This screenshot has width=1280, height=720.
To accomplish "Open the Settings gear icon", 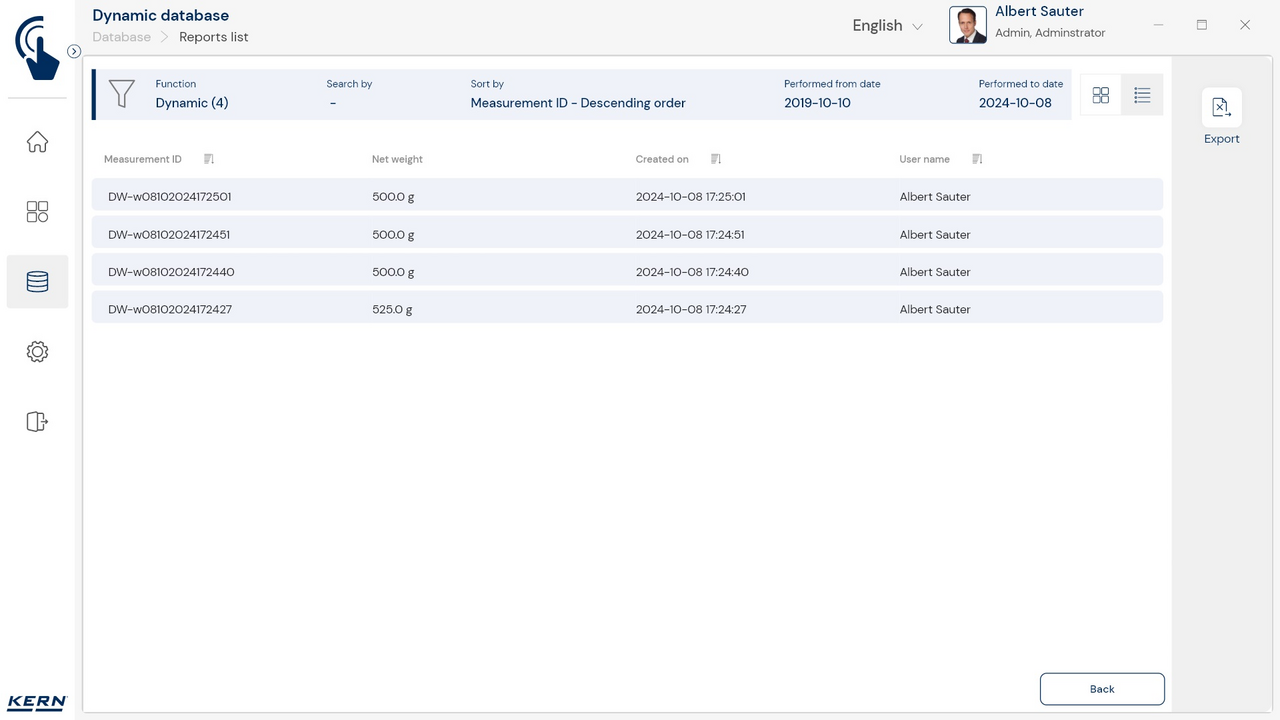I will coord(37,352).
